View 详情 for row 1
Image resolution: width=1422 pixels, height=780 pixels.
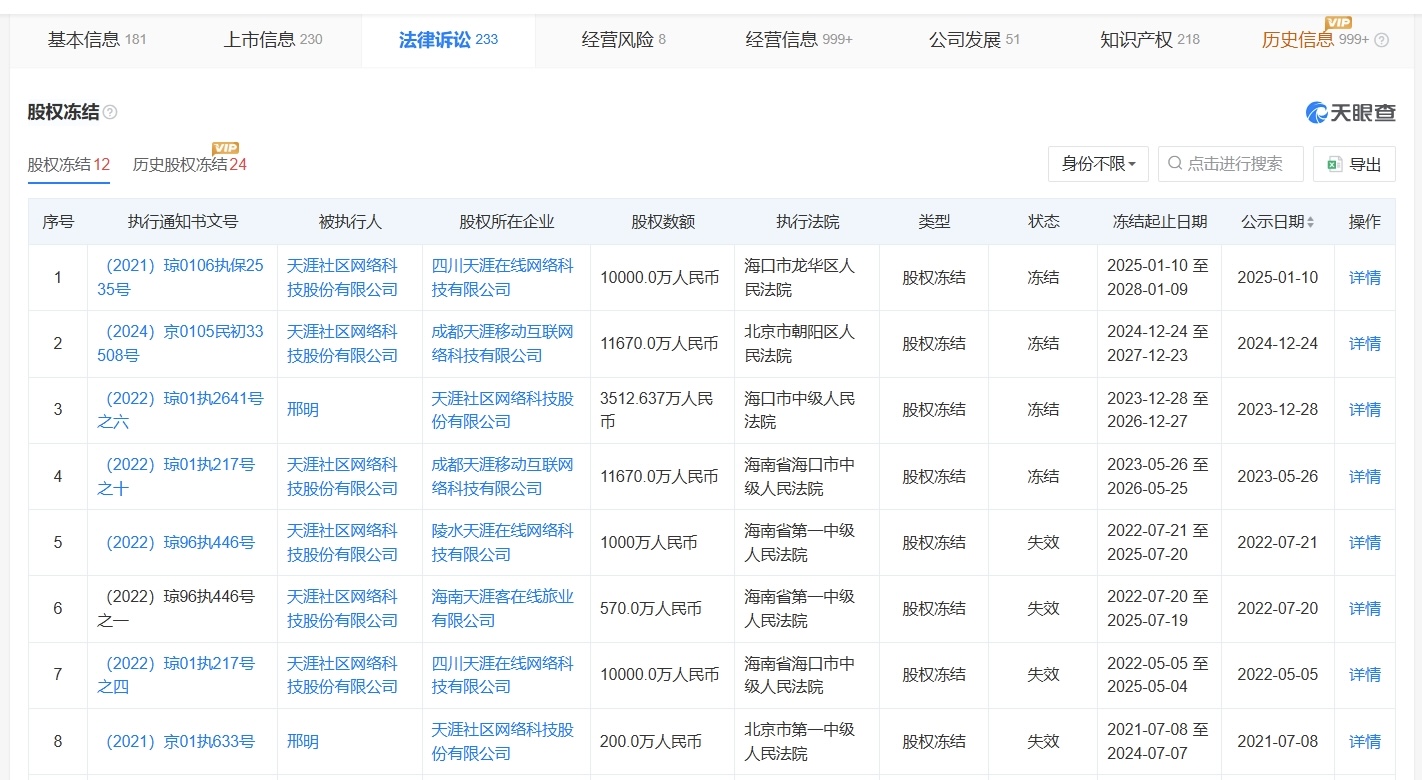(1365, 278)
